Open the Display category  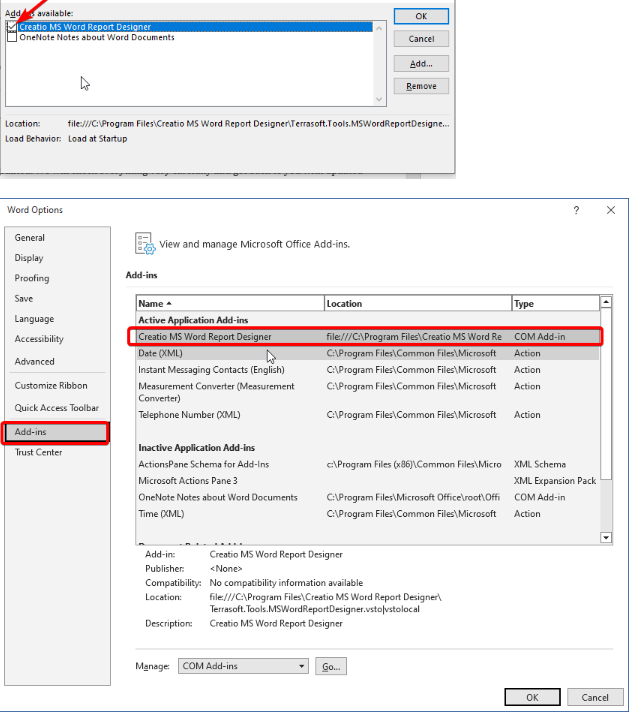tap(29, 258)
